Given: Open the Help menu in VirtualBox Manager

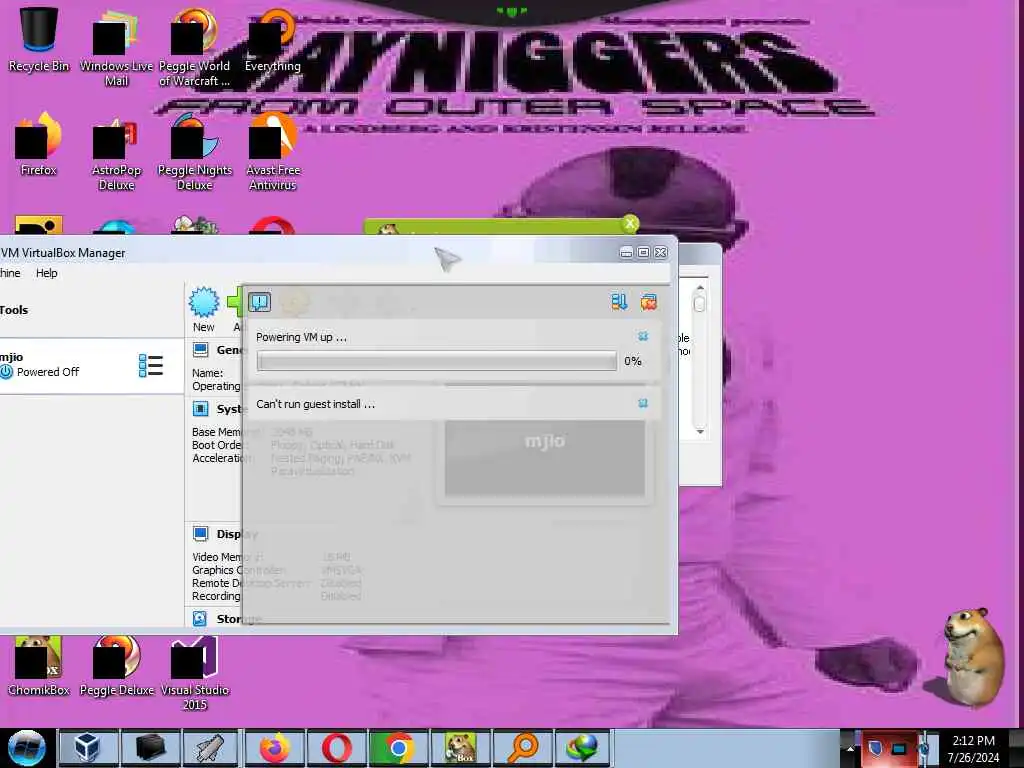Looking at the screenshot, I should coord(46,273).
